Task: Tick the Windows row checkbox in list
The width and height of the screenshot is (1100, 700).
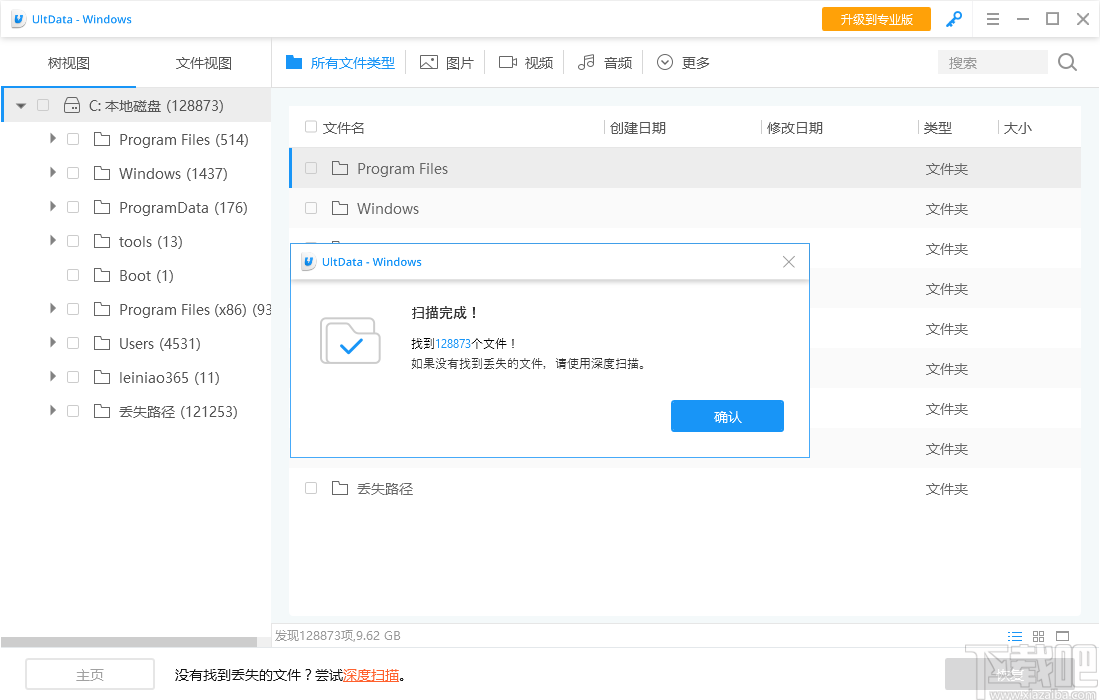Action: click(x=311, y=208)
